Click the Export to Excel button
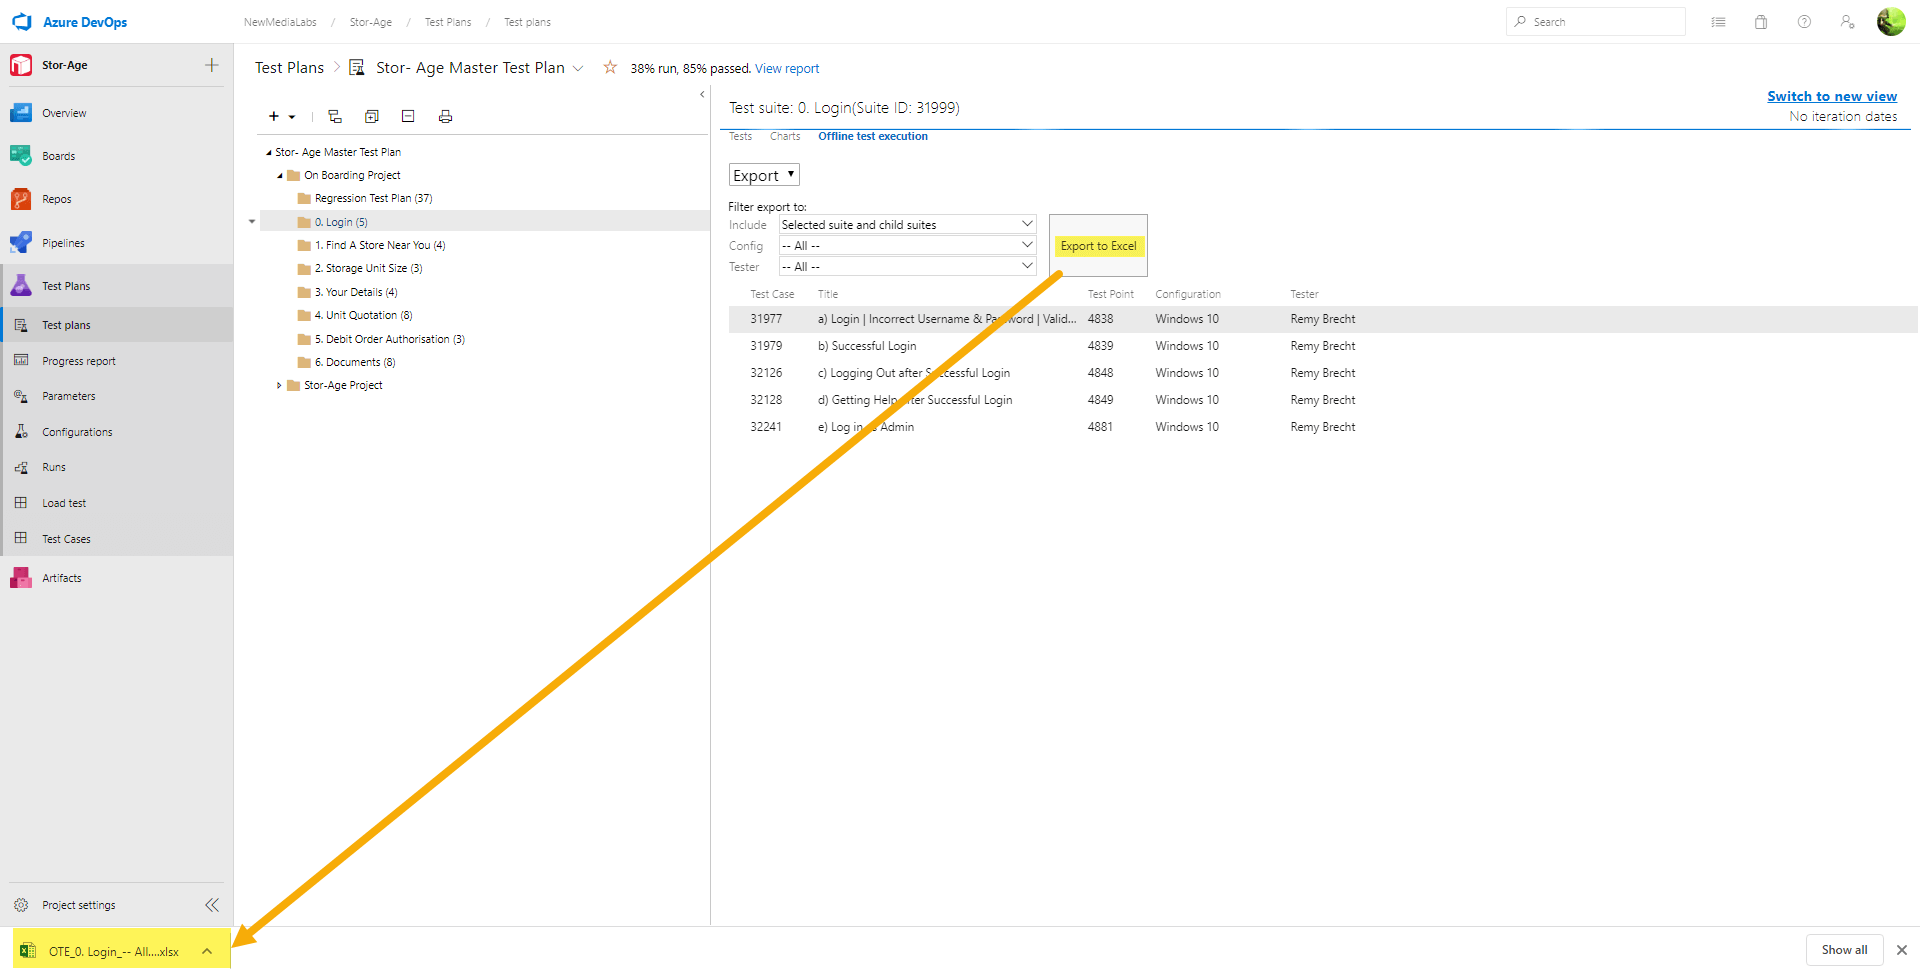 click(x=1098, y=246)
